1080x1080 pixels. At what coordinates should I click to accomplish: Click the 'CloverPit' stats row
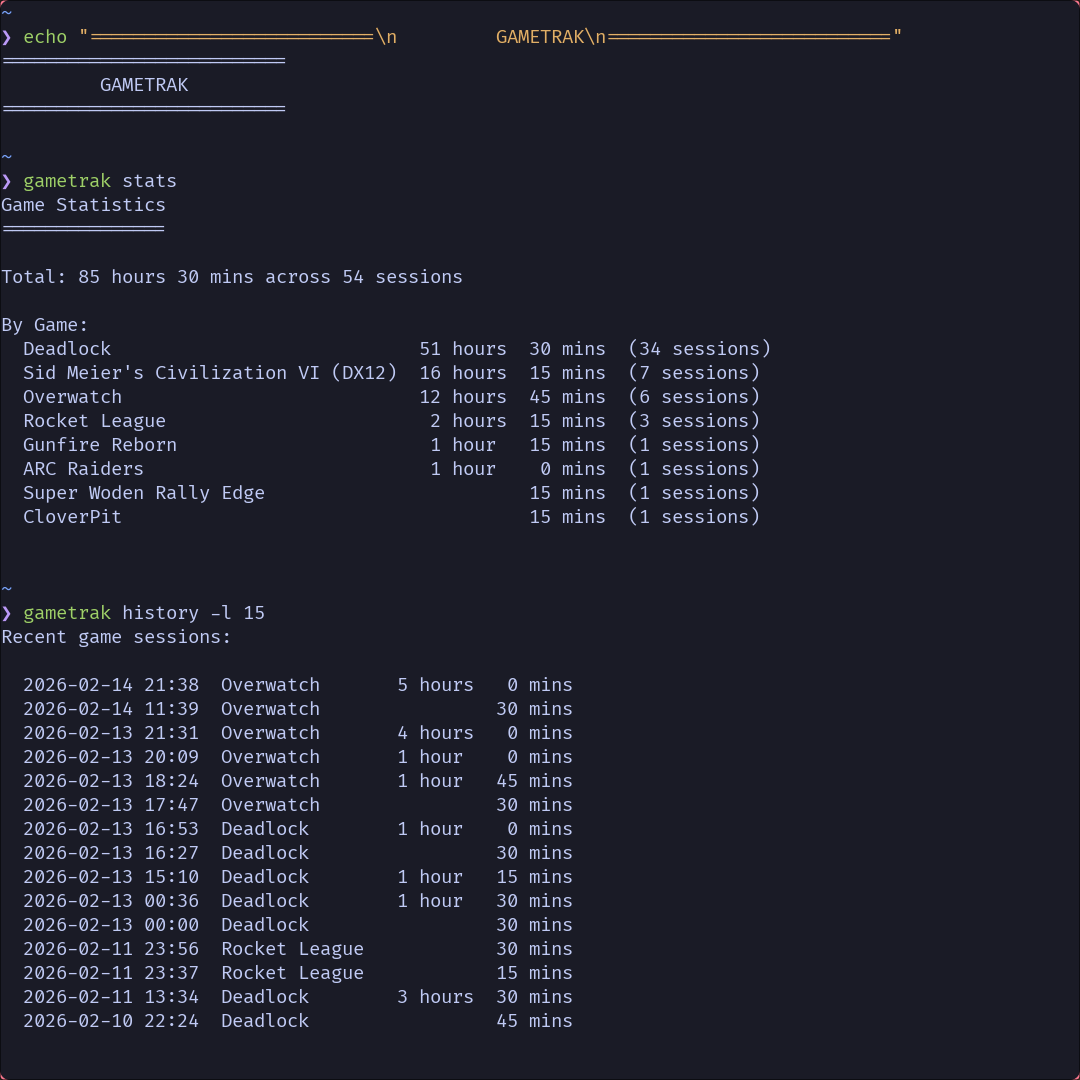click(391, 517)
